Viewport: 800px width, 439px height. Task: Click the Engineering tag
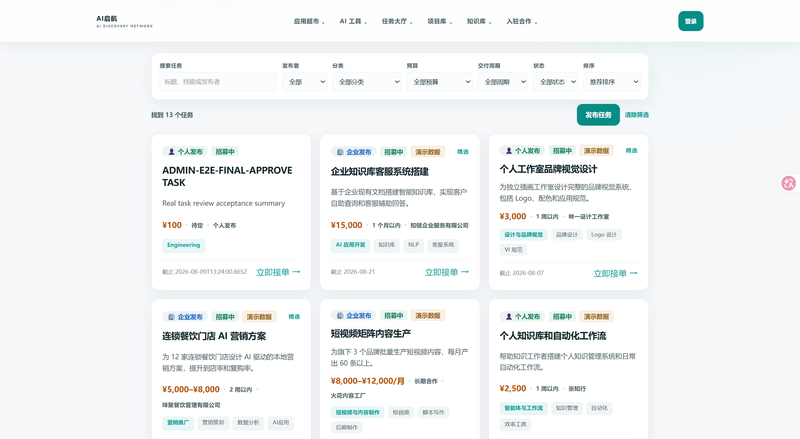184,245
